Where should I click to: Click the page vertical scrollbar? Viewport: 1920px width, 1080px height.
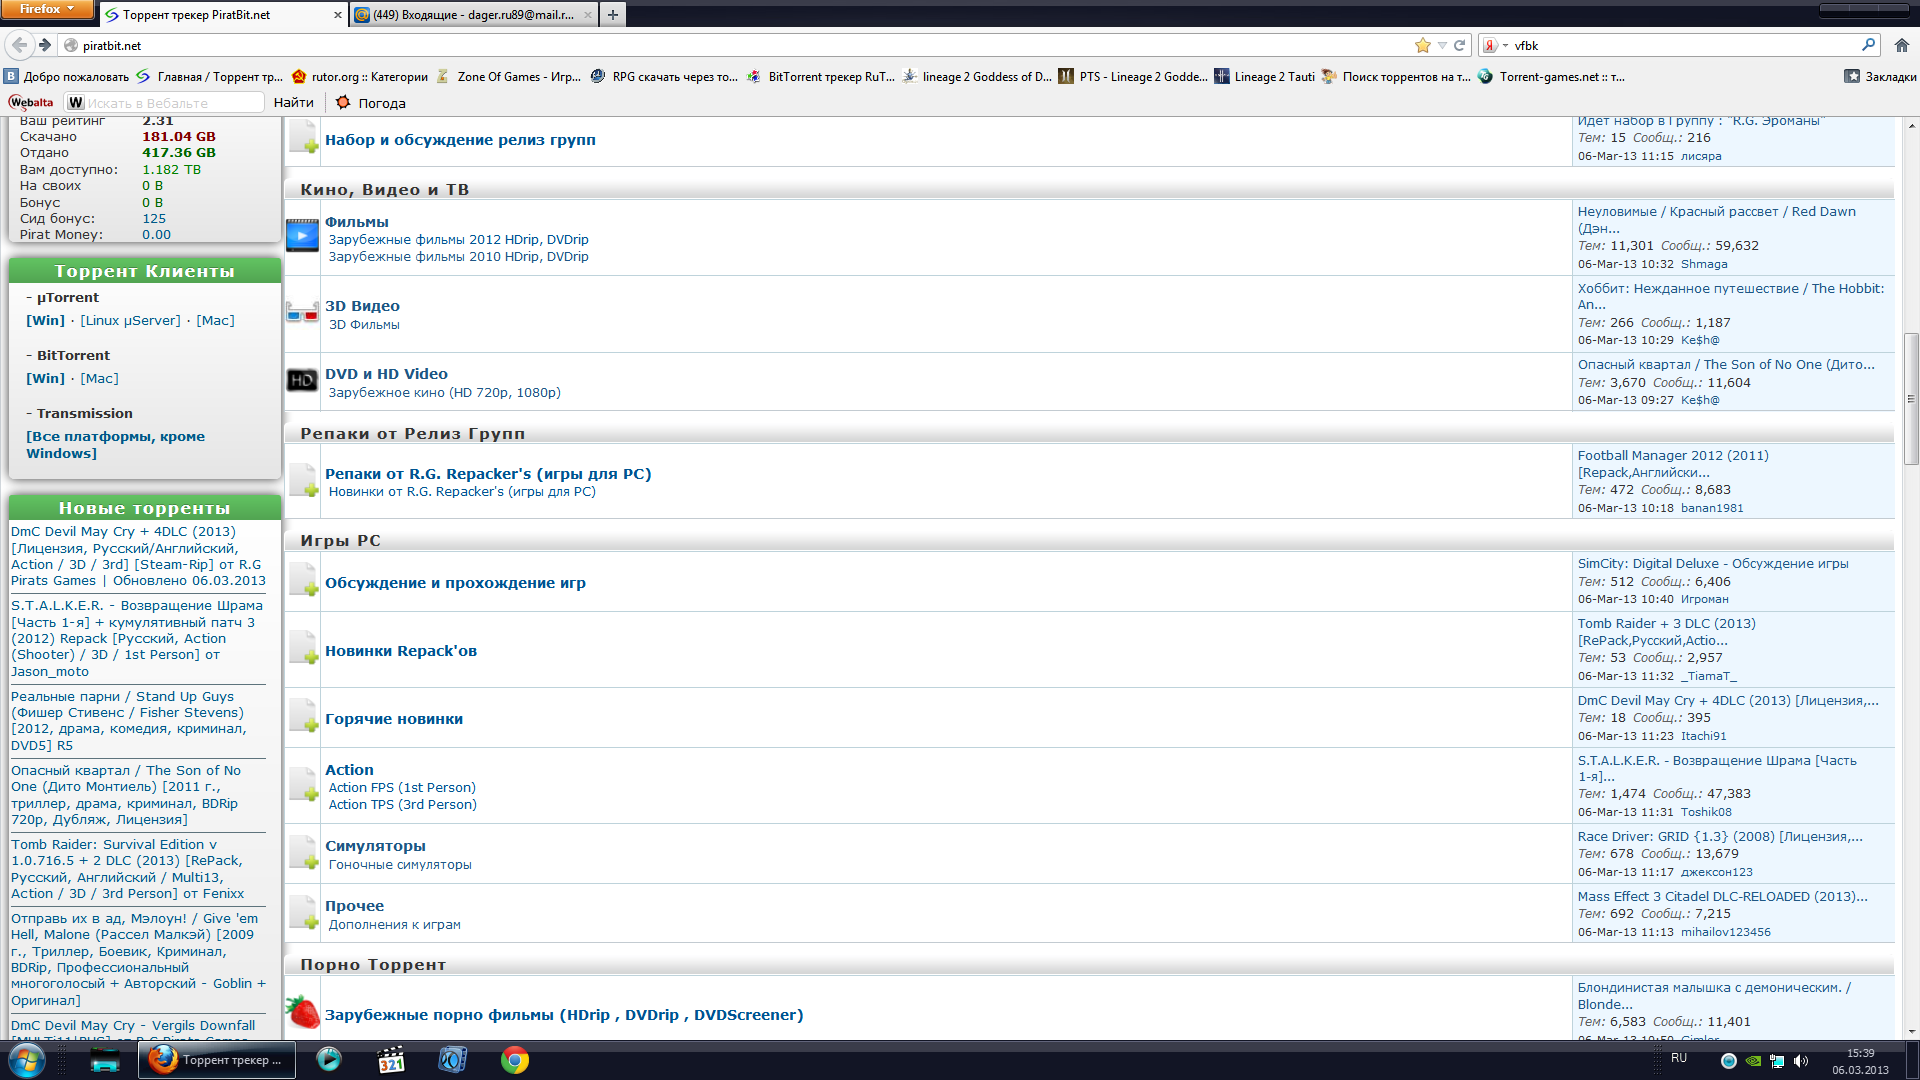(1911, 400)
